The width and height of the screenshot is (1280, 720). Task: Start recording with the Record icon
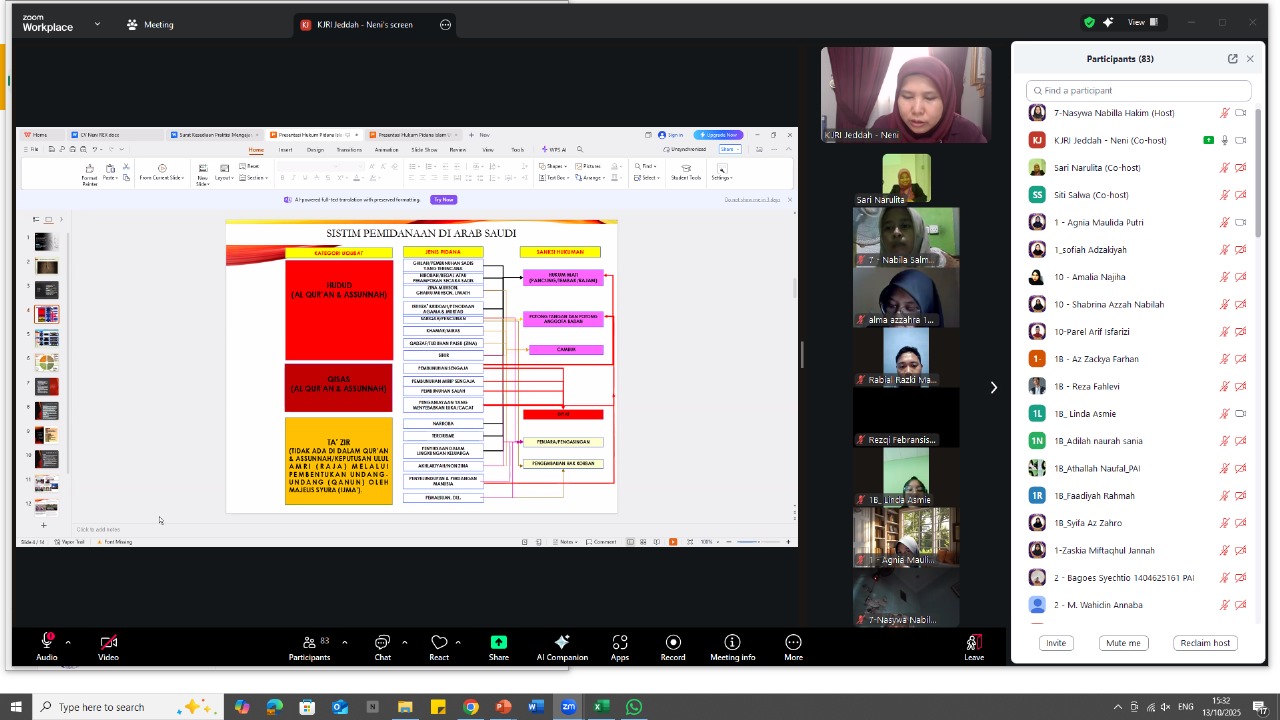[673, 643]
